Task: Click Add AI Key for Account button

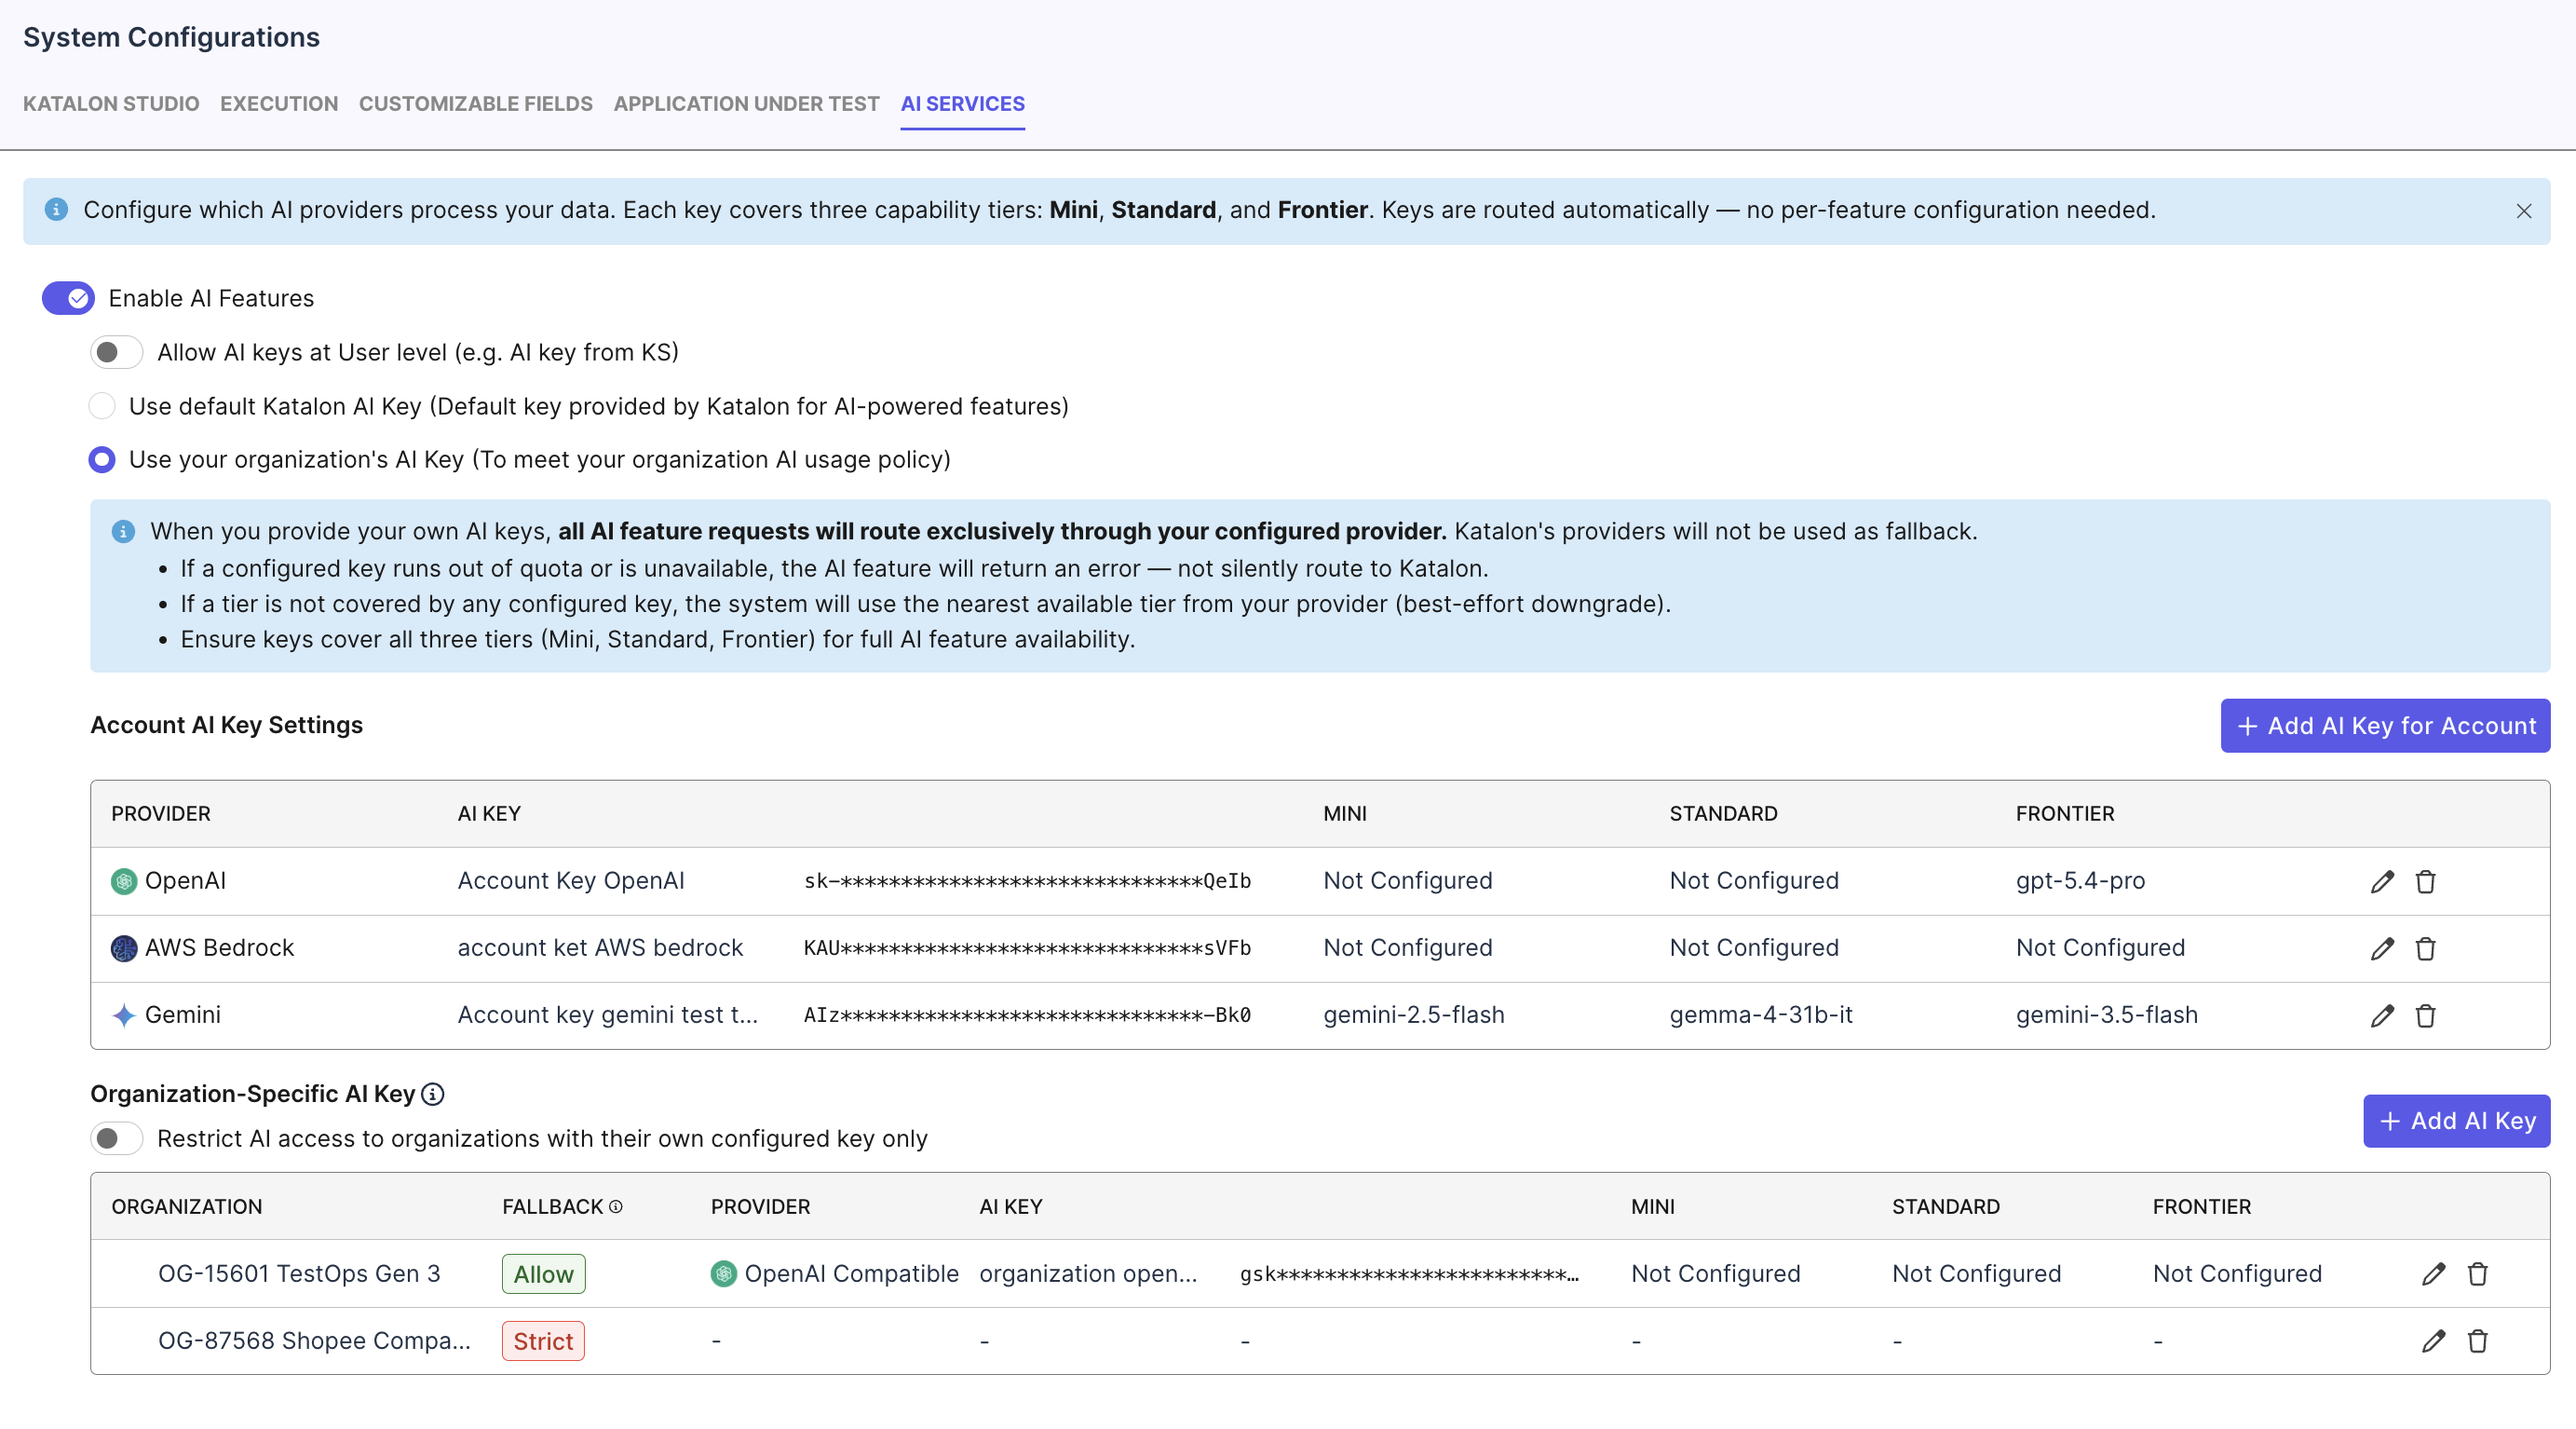Action: pos(2385,726)
